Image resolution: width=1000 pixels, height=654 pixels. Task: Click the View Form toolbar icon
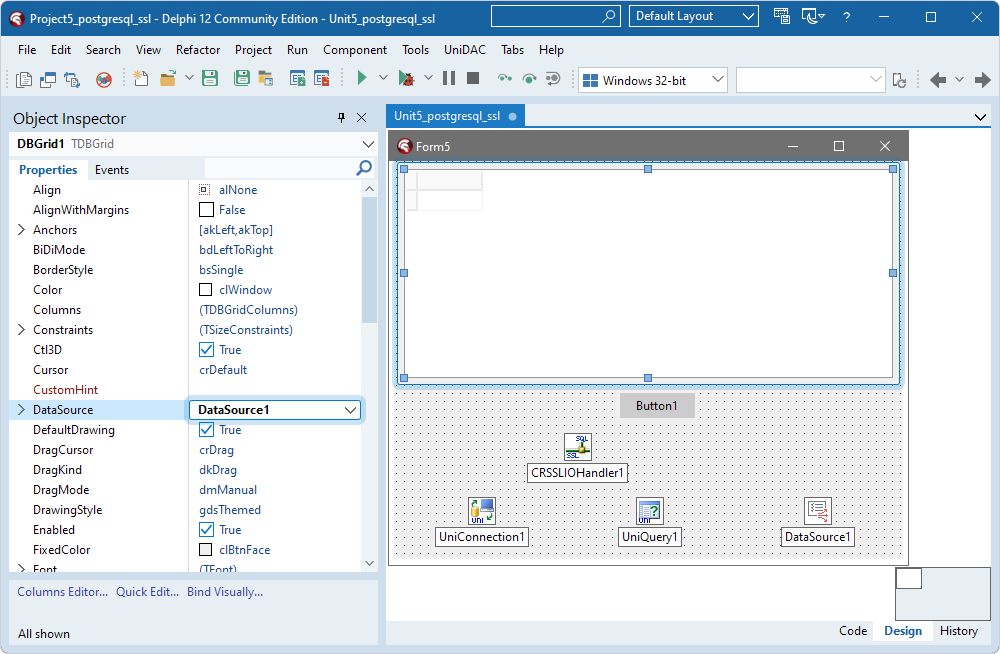tap(48, 79)
